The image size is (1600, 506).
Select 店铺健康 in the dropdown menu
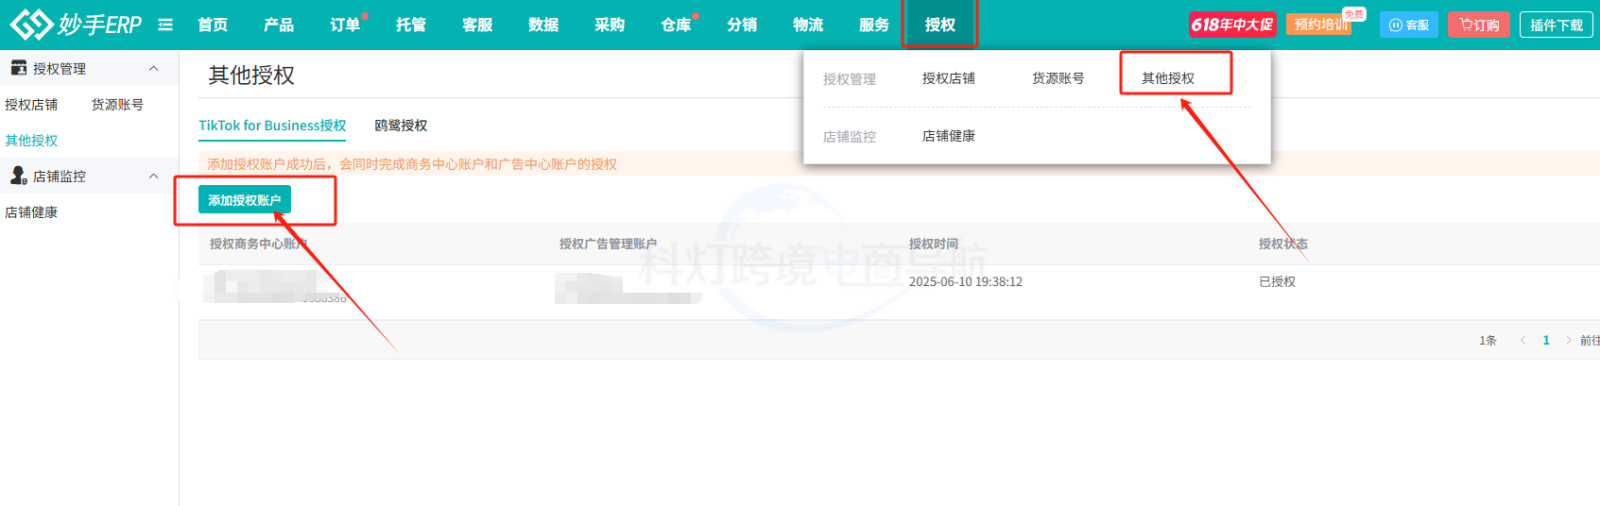coord(948,136)
